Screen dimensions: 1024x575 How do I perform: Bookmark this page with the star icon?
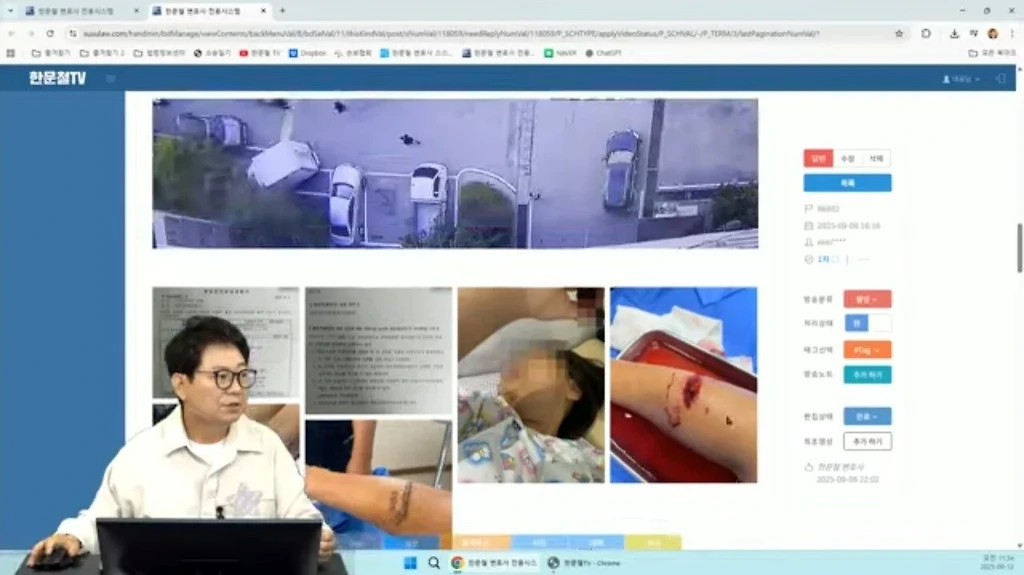coord(899,33)
